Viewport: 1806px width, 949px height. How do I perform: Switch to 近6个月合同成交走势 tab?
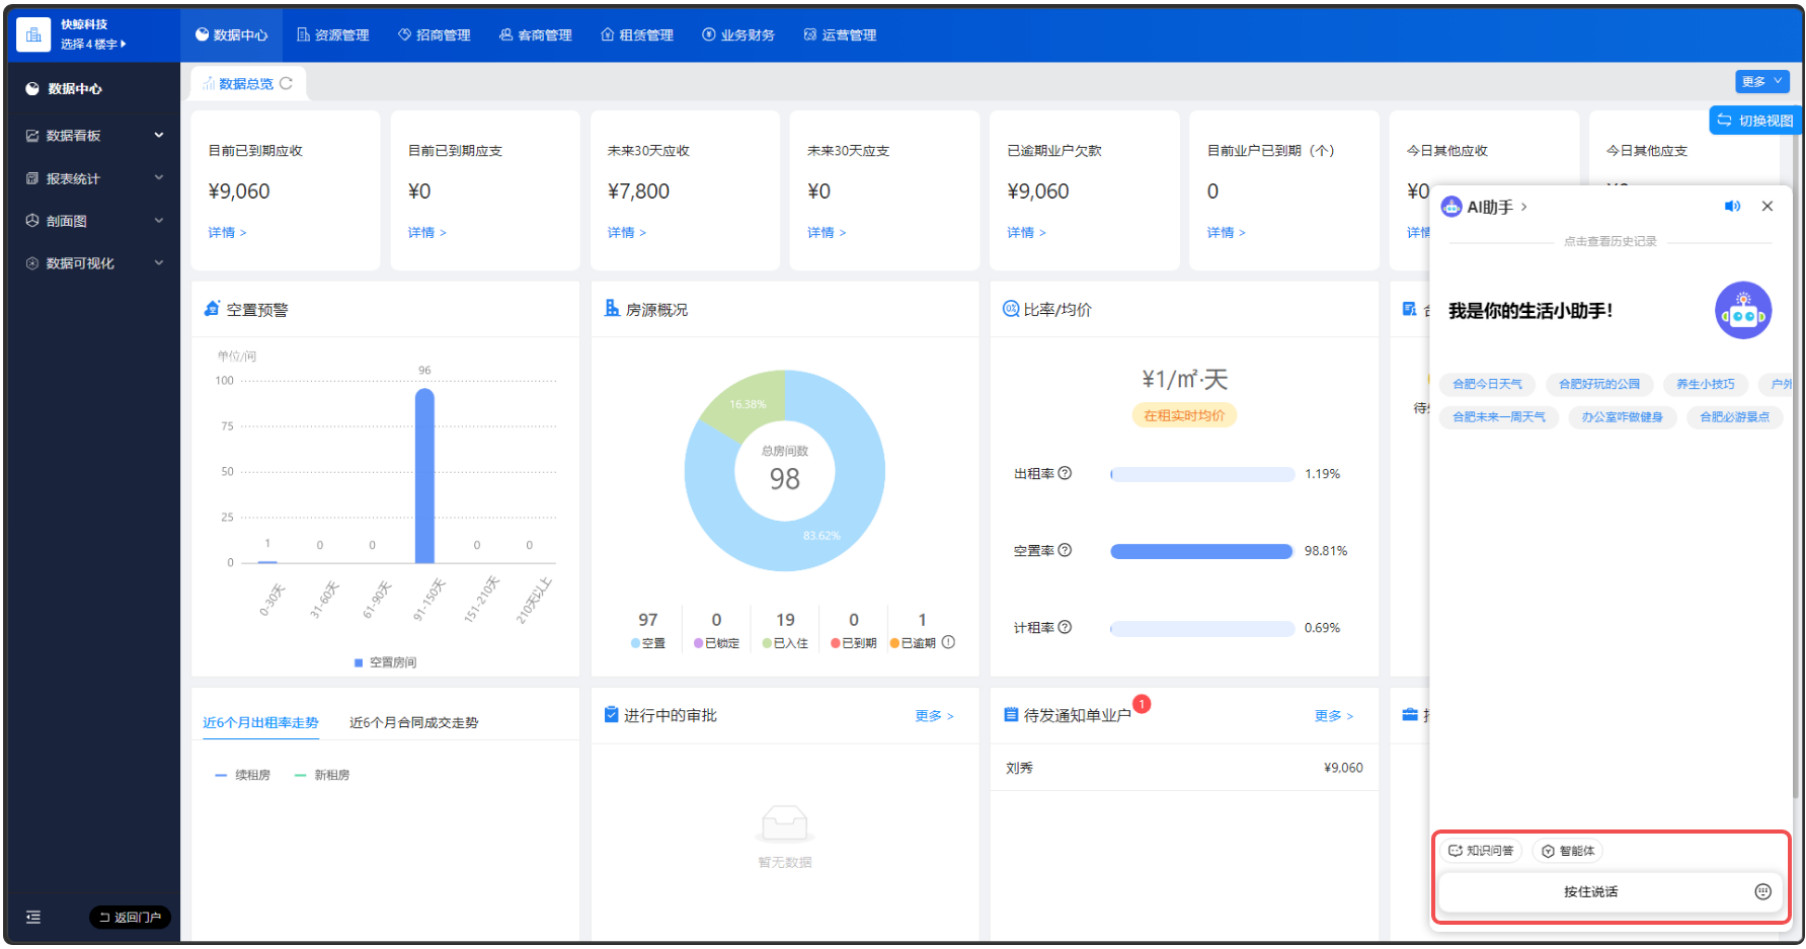tap(413, 722)
